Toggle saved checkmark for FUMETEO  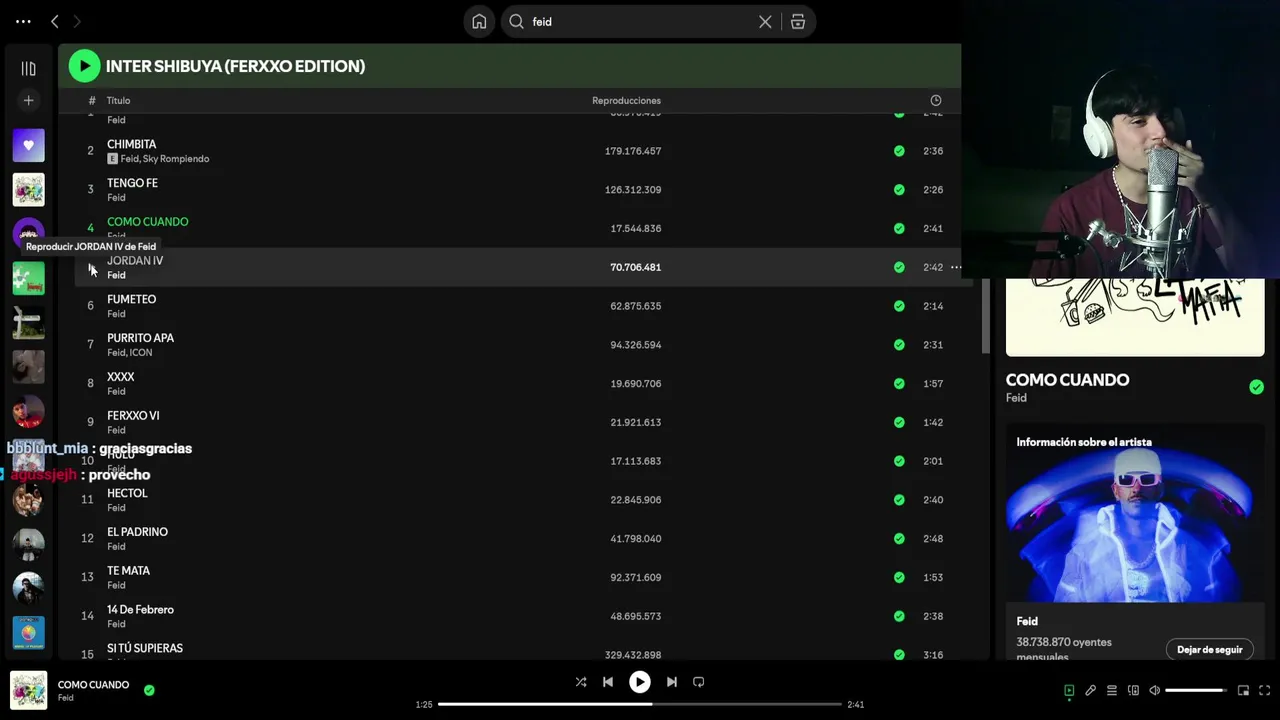tap(899, 306)
